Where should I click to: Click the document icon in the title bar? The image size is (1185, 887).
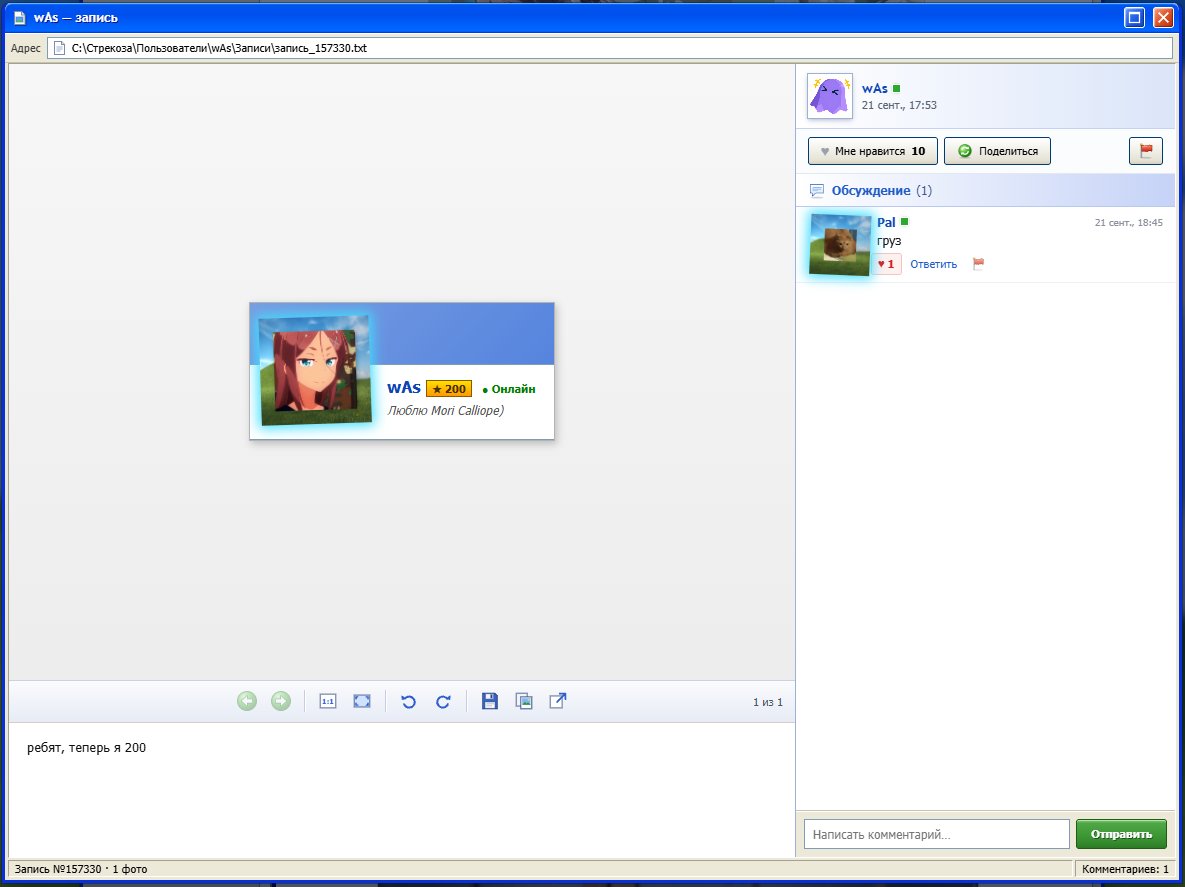point(20,17)
